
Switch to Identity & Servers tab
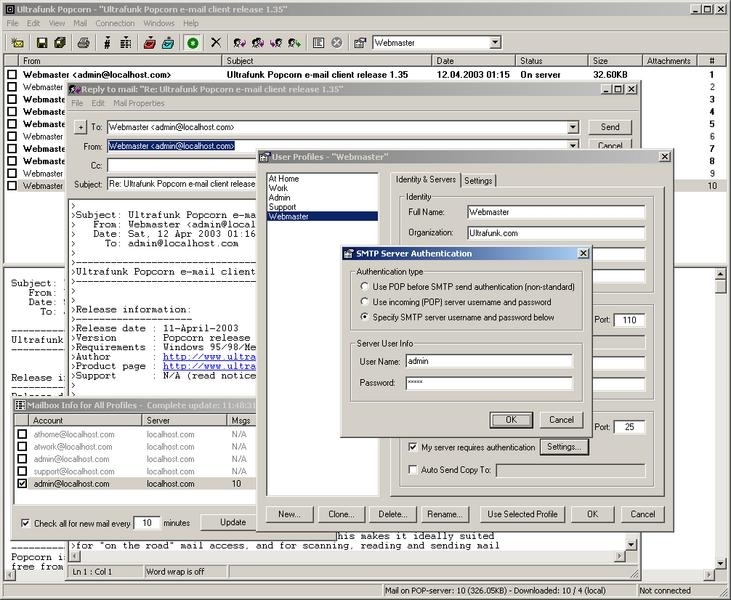(426, 179)
